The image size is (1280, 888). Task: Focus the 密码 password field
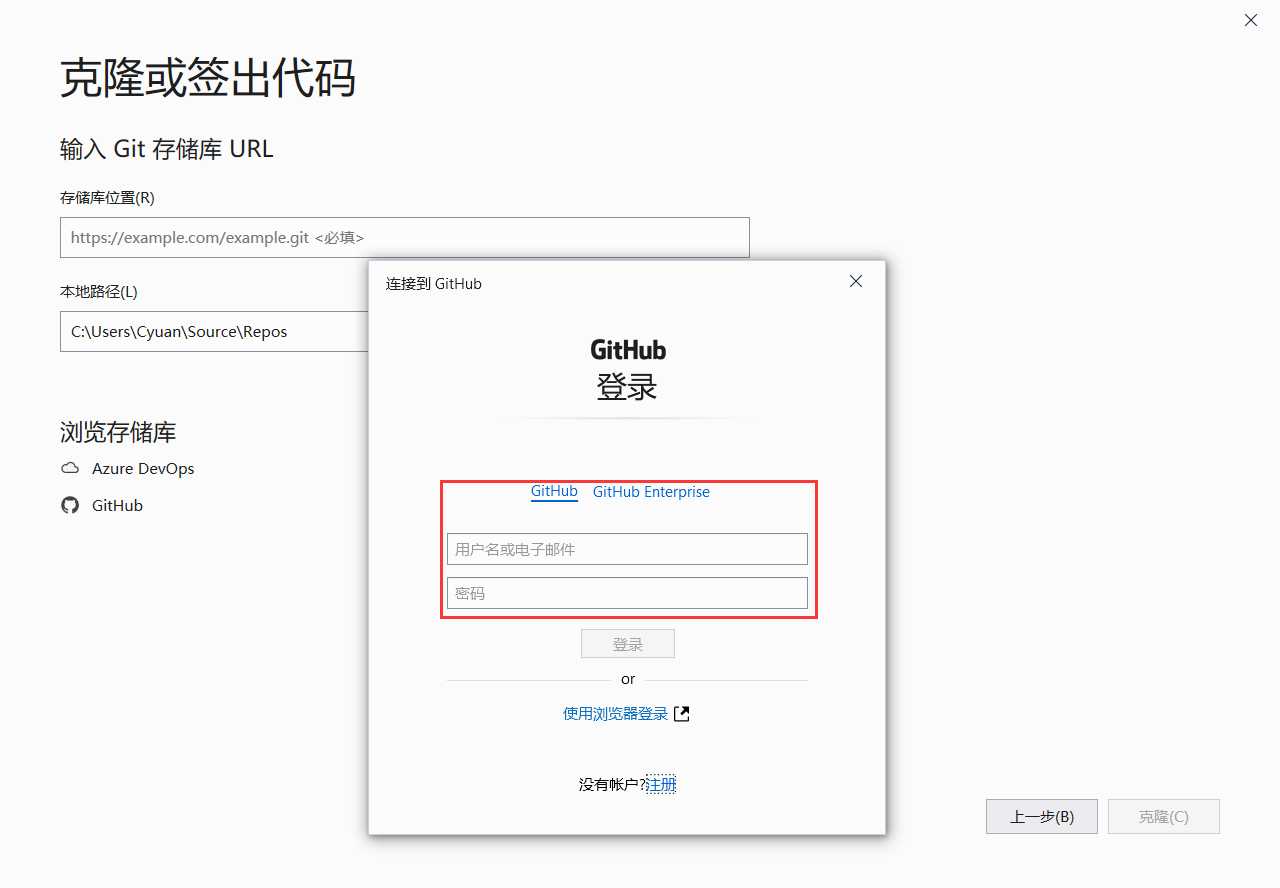pos(627,593)
